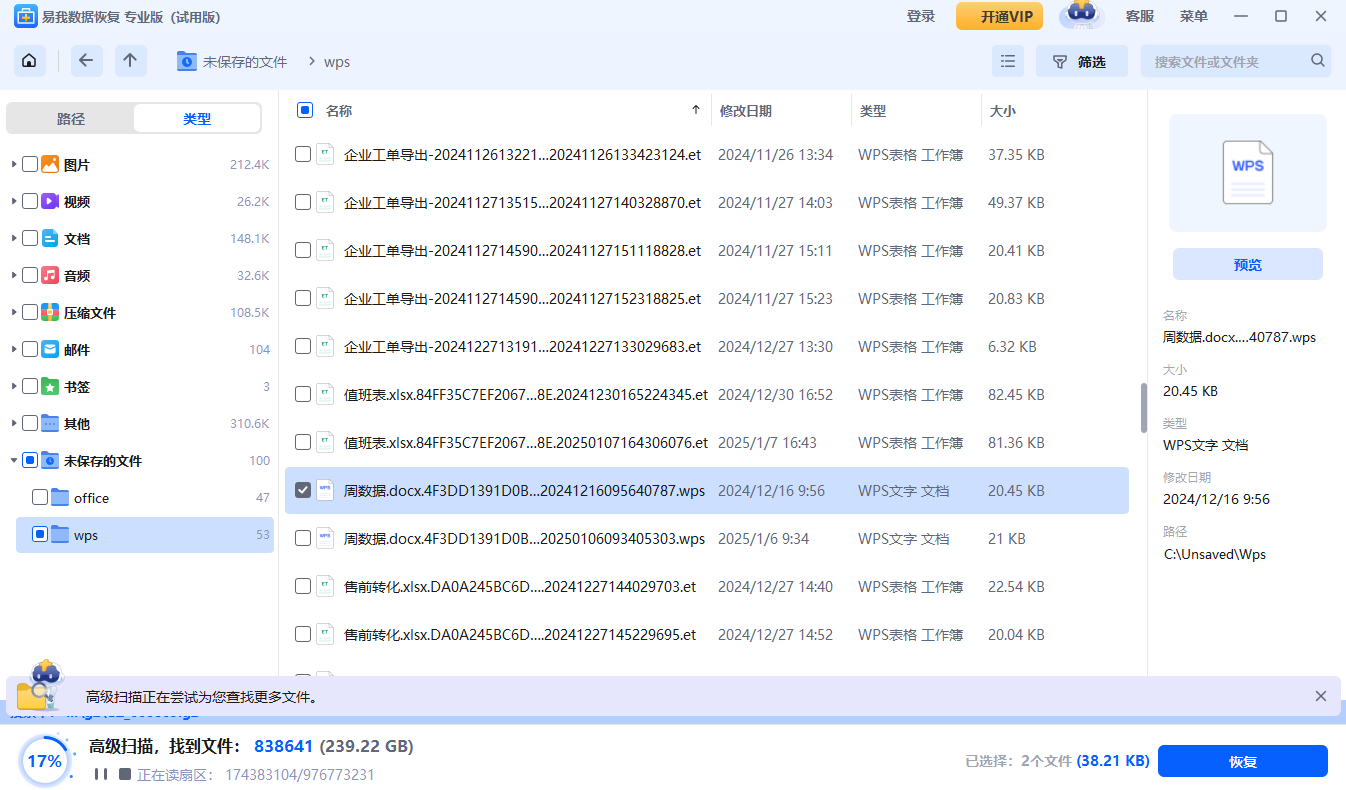Click the search magnifier icon
Viewport: 1346px width, 790px height.
point(1318,61)
